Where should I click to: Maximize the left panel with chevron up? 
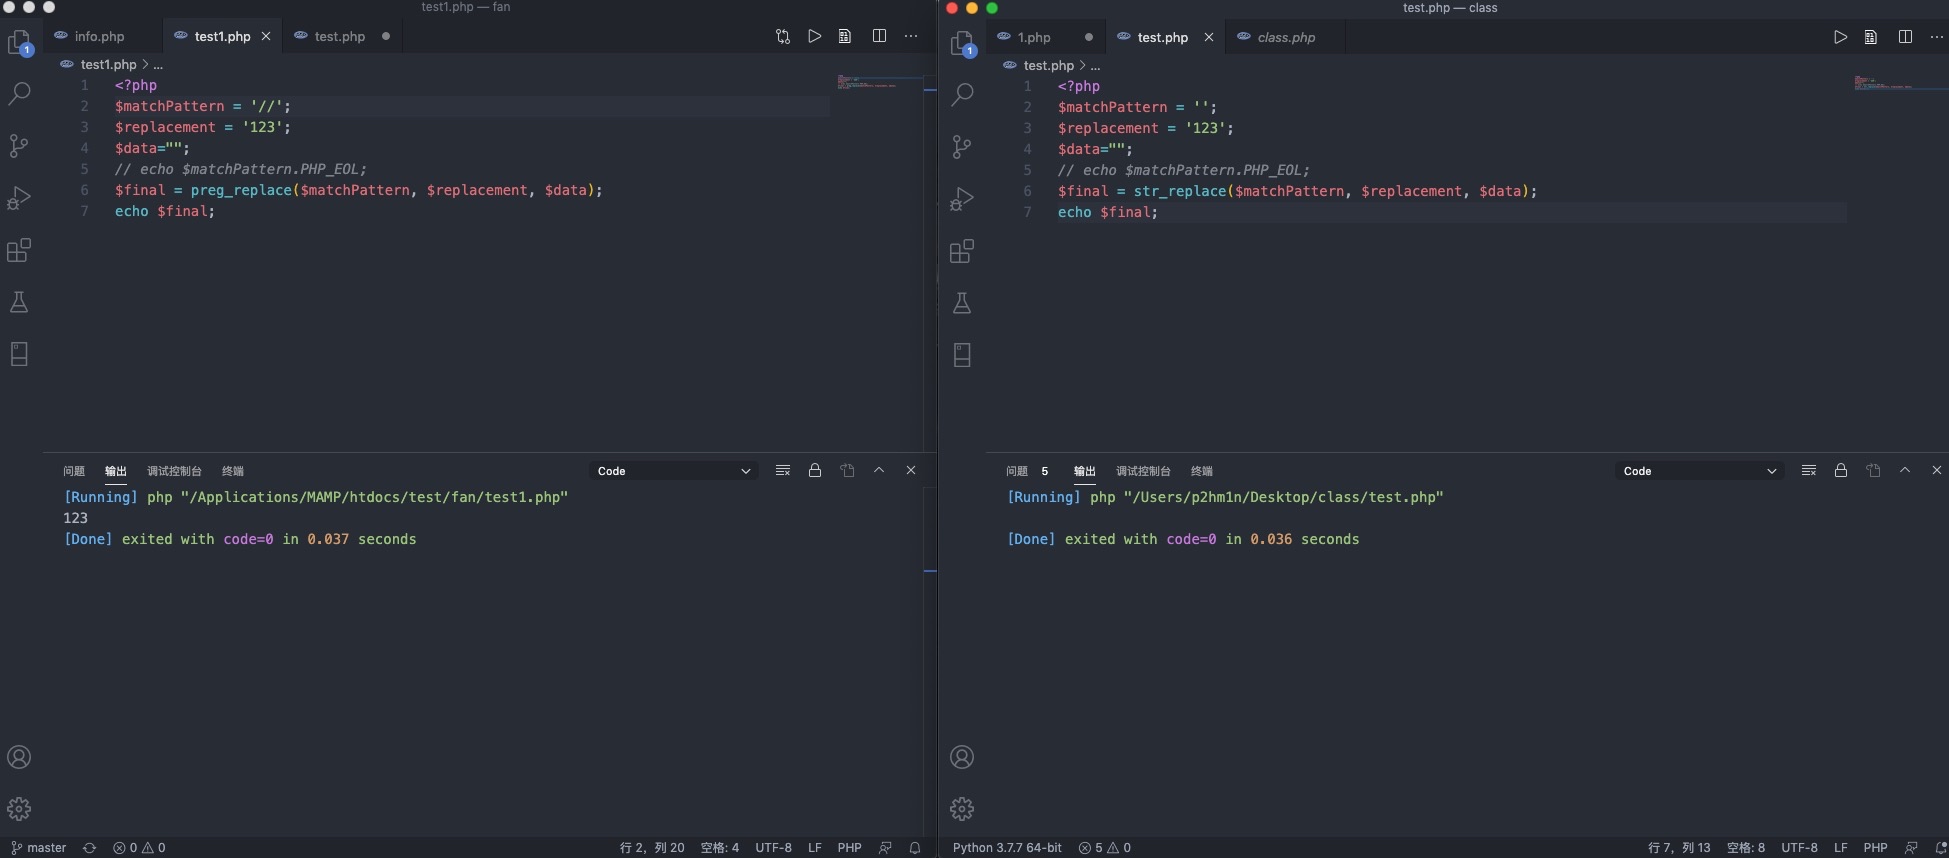coord(879,470)
